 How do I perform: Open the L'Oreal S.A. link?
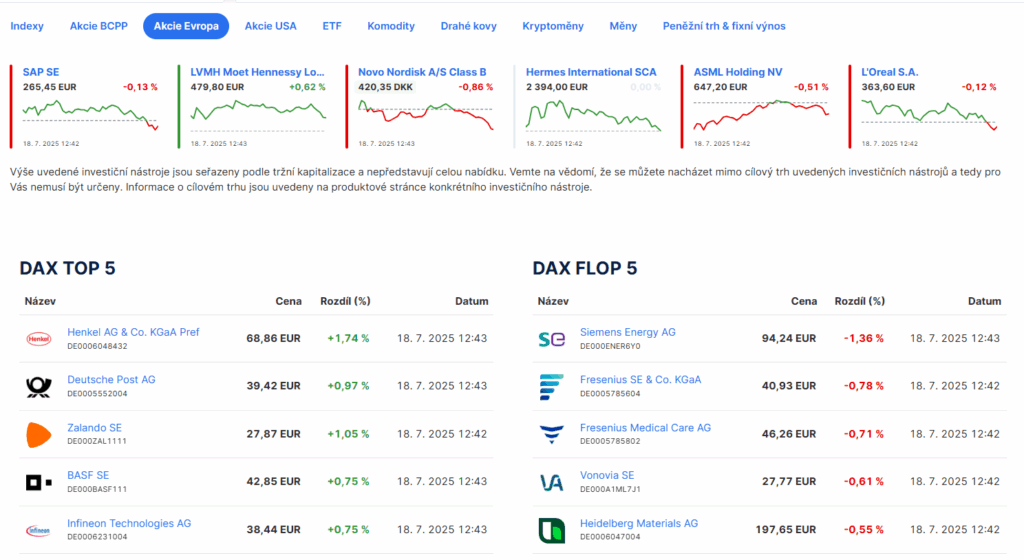pos(889,72)
